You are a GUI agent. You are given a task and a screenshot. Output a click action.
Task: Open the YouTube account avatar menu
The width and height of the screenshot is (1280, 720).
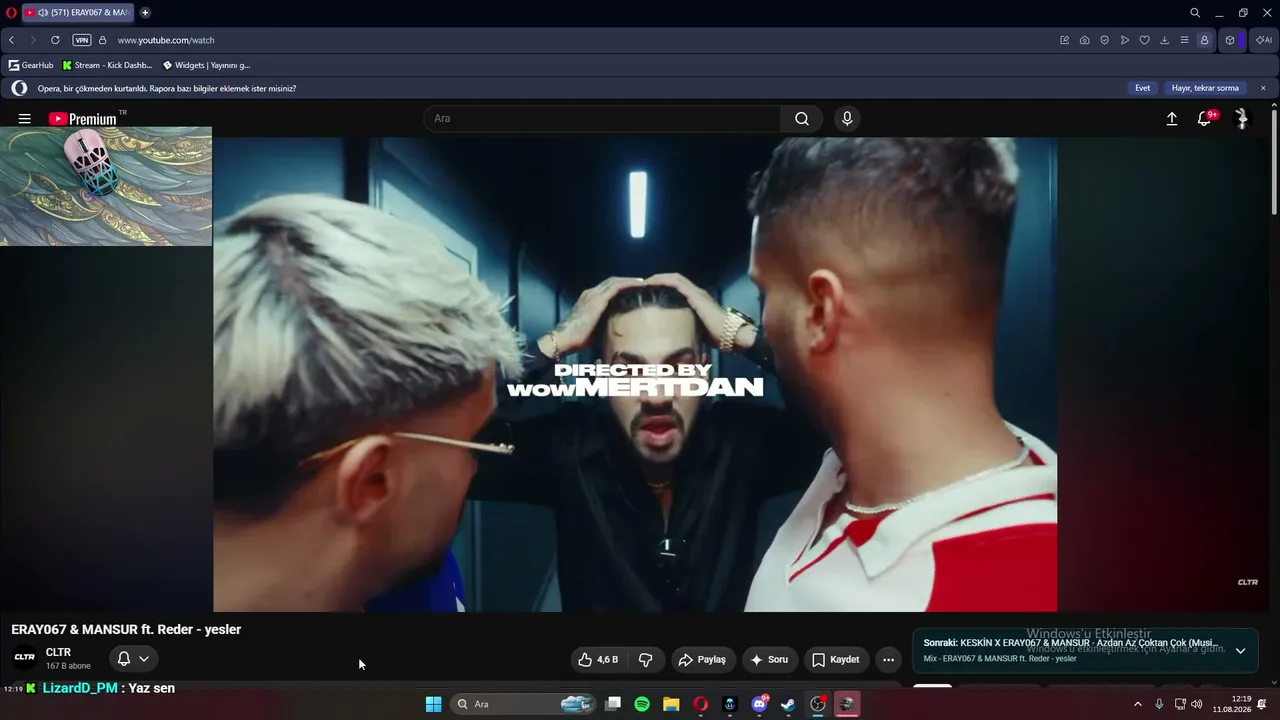[1242, 119]
